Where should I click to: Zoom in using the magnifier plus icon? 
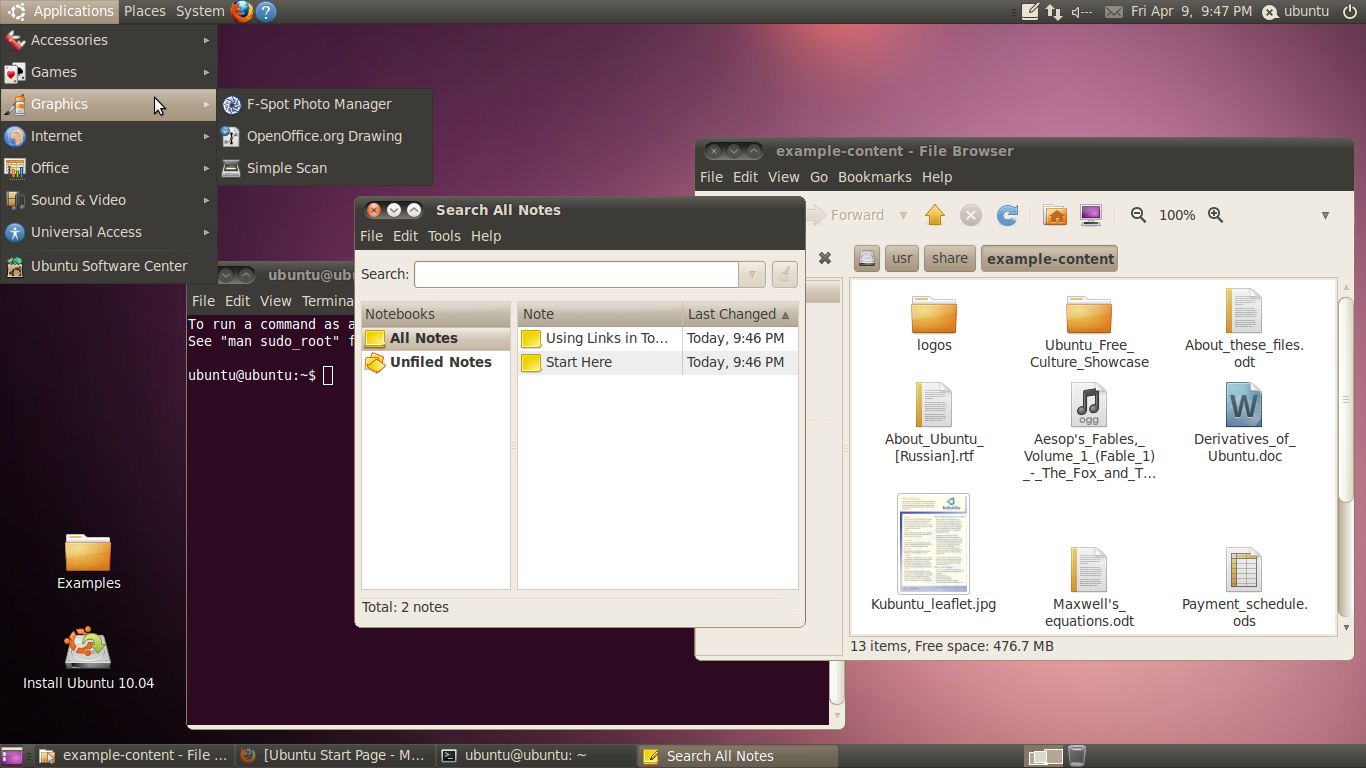click(1215, 215)
